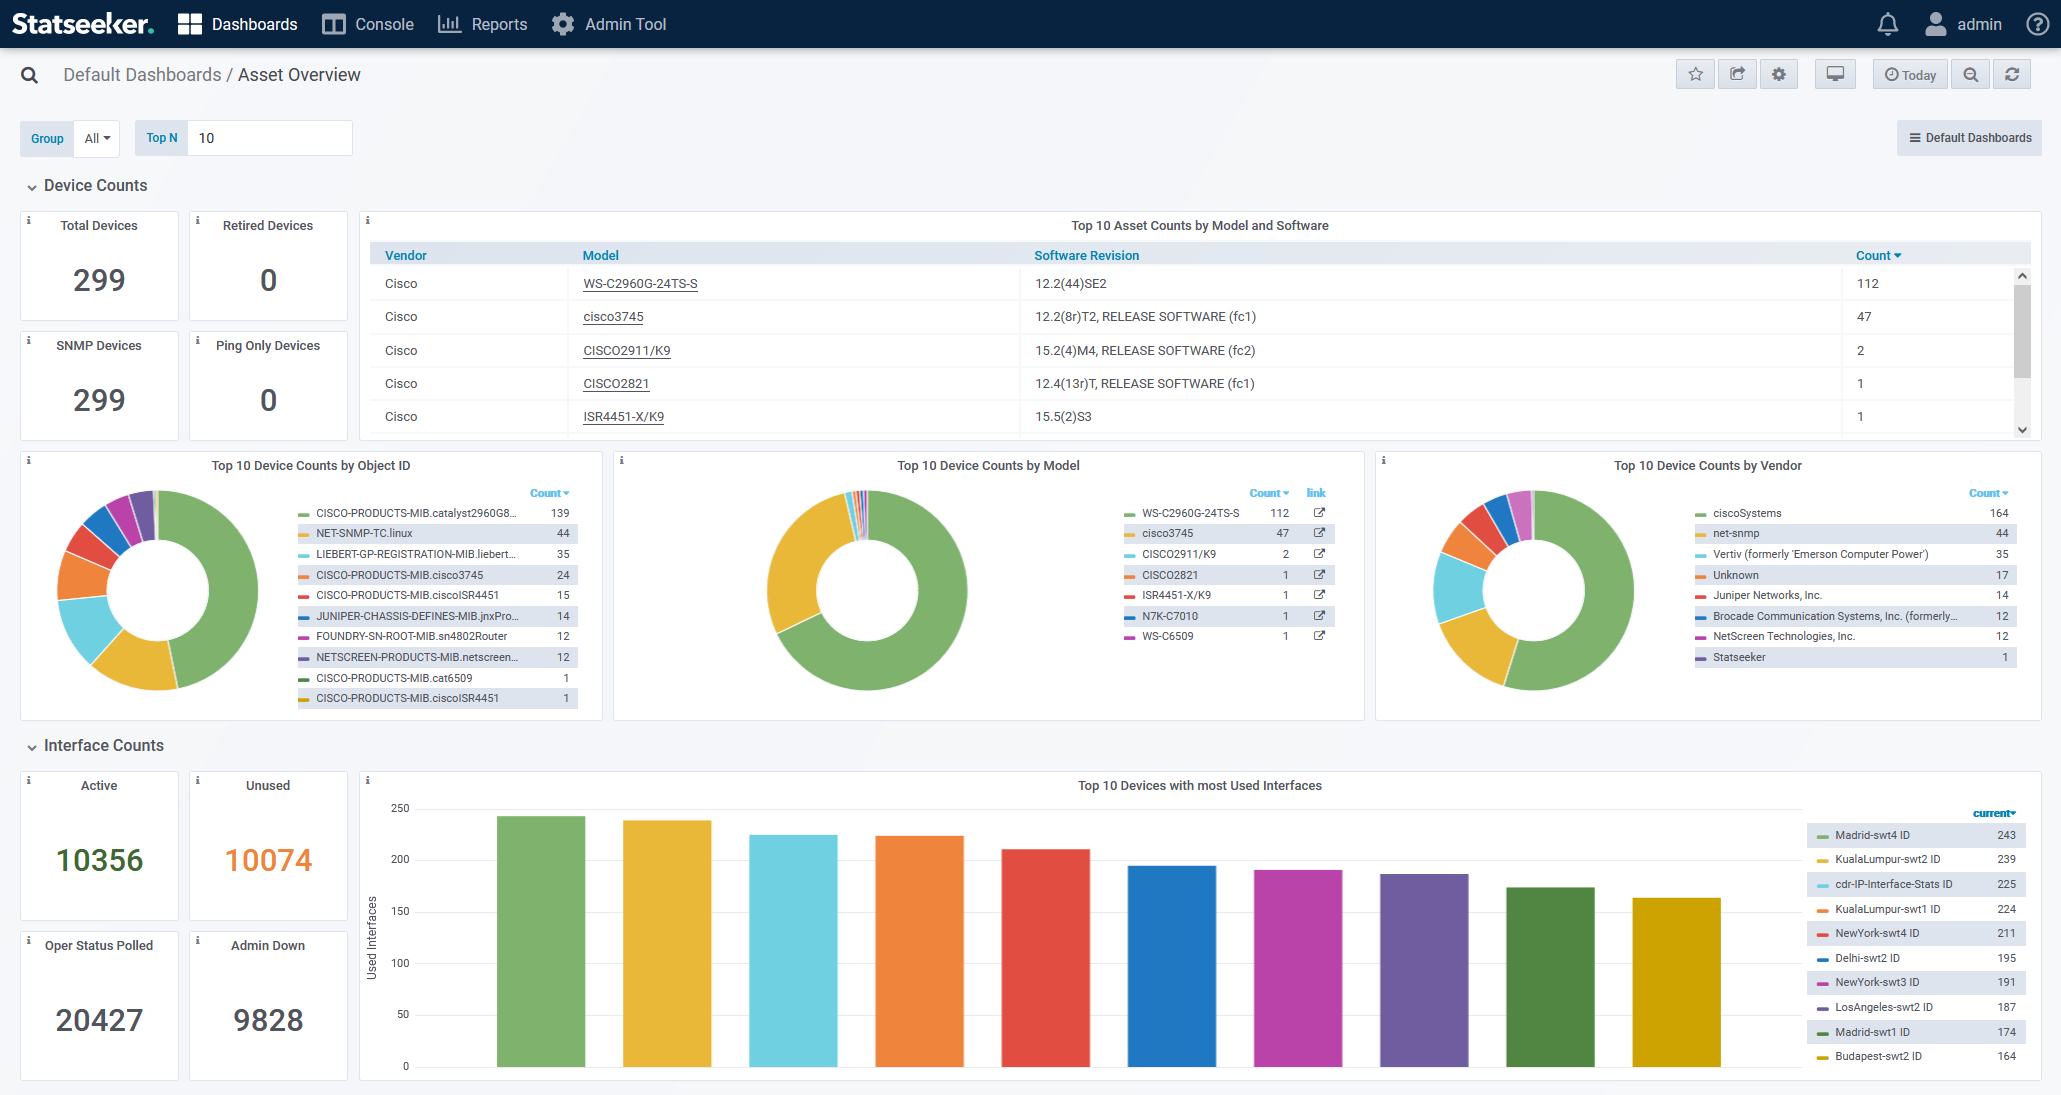Toggle Madrid-swt4 ID series in legend
Image resolution: width=2061 pixels, height=1095 pixels.
point(1871,835)
